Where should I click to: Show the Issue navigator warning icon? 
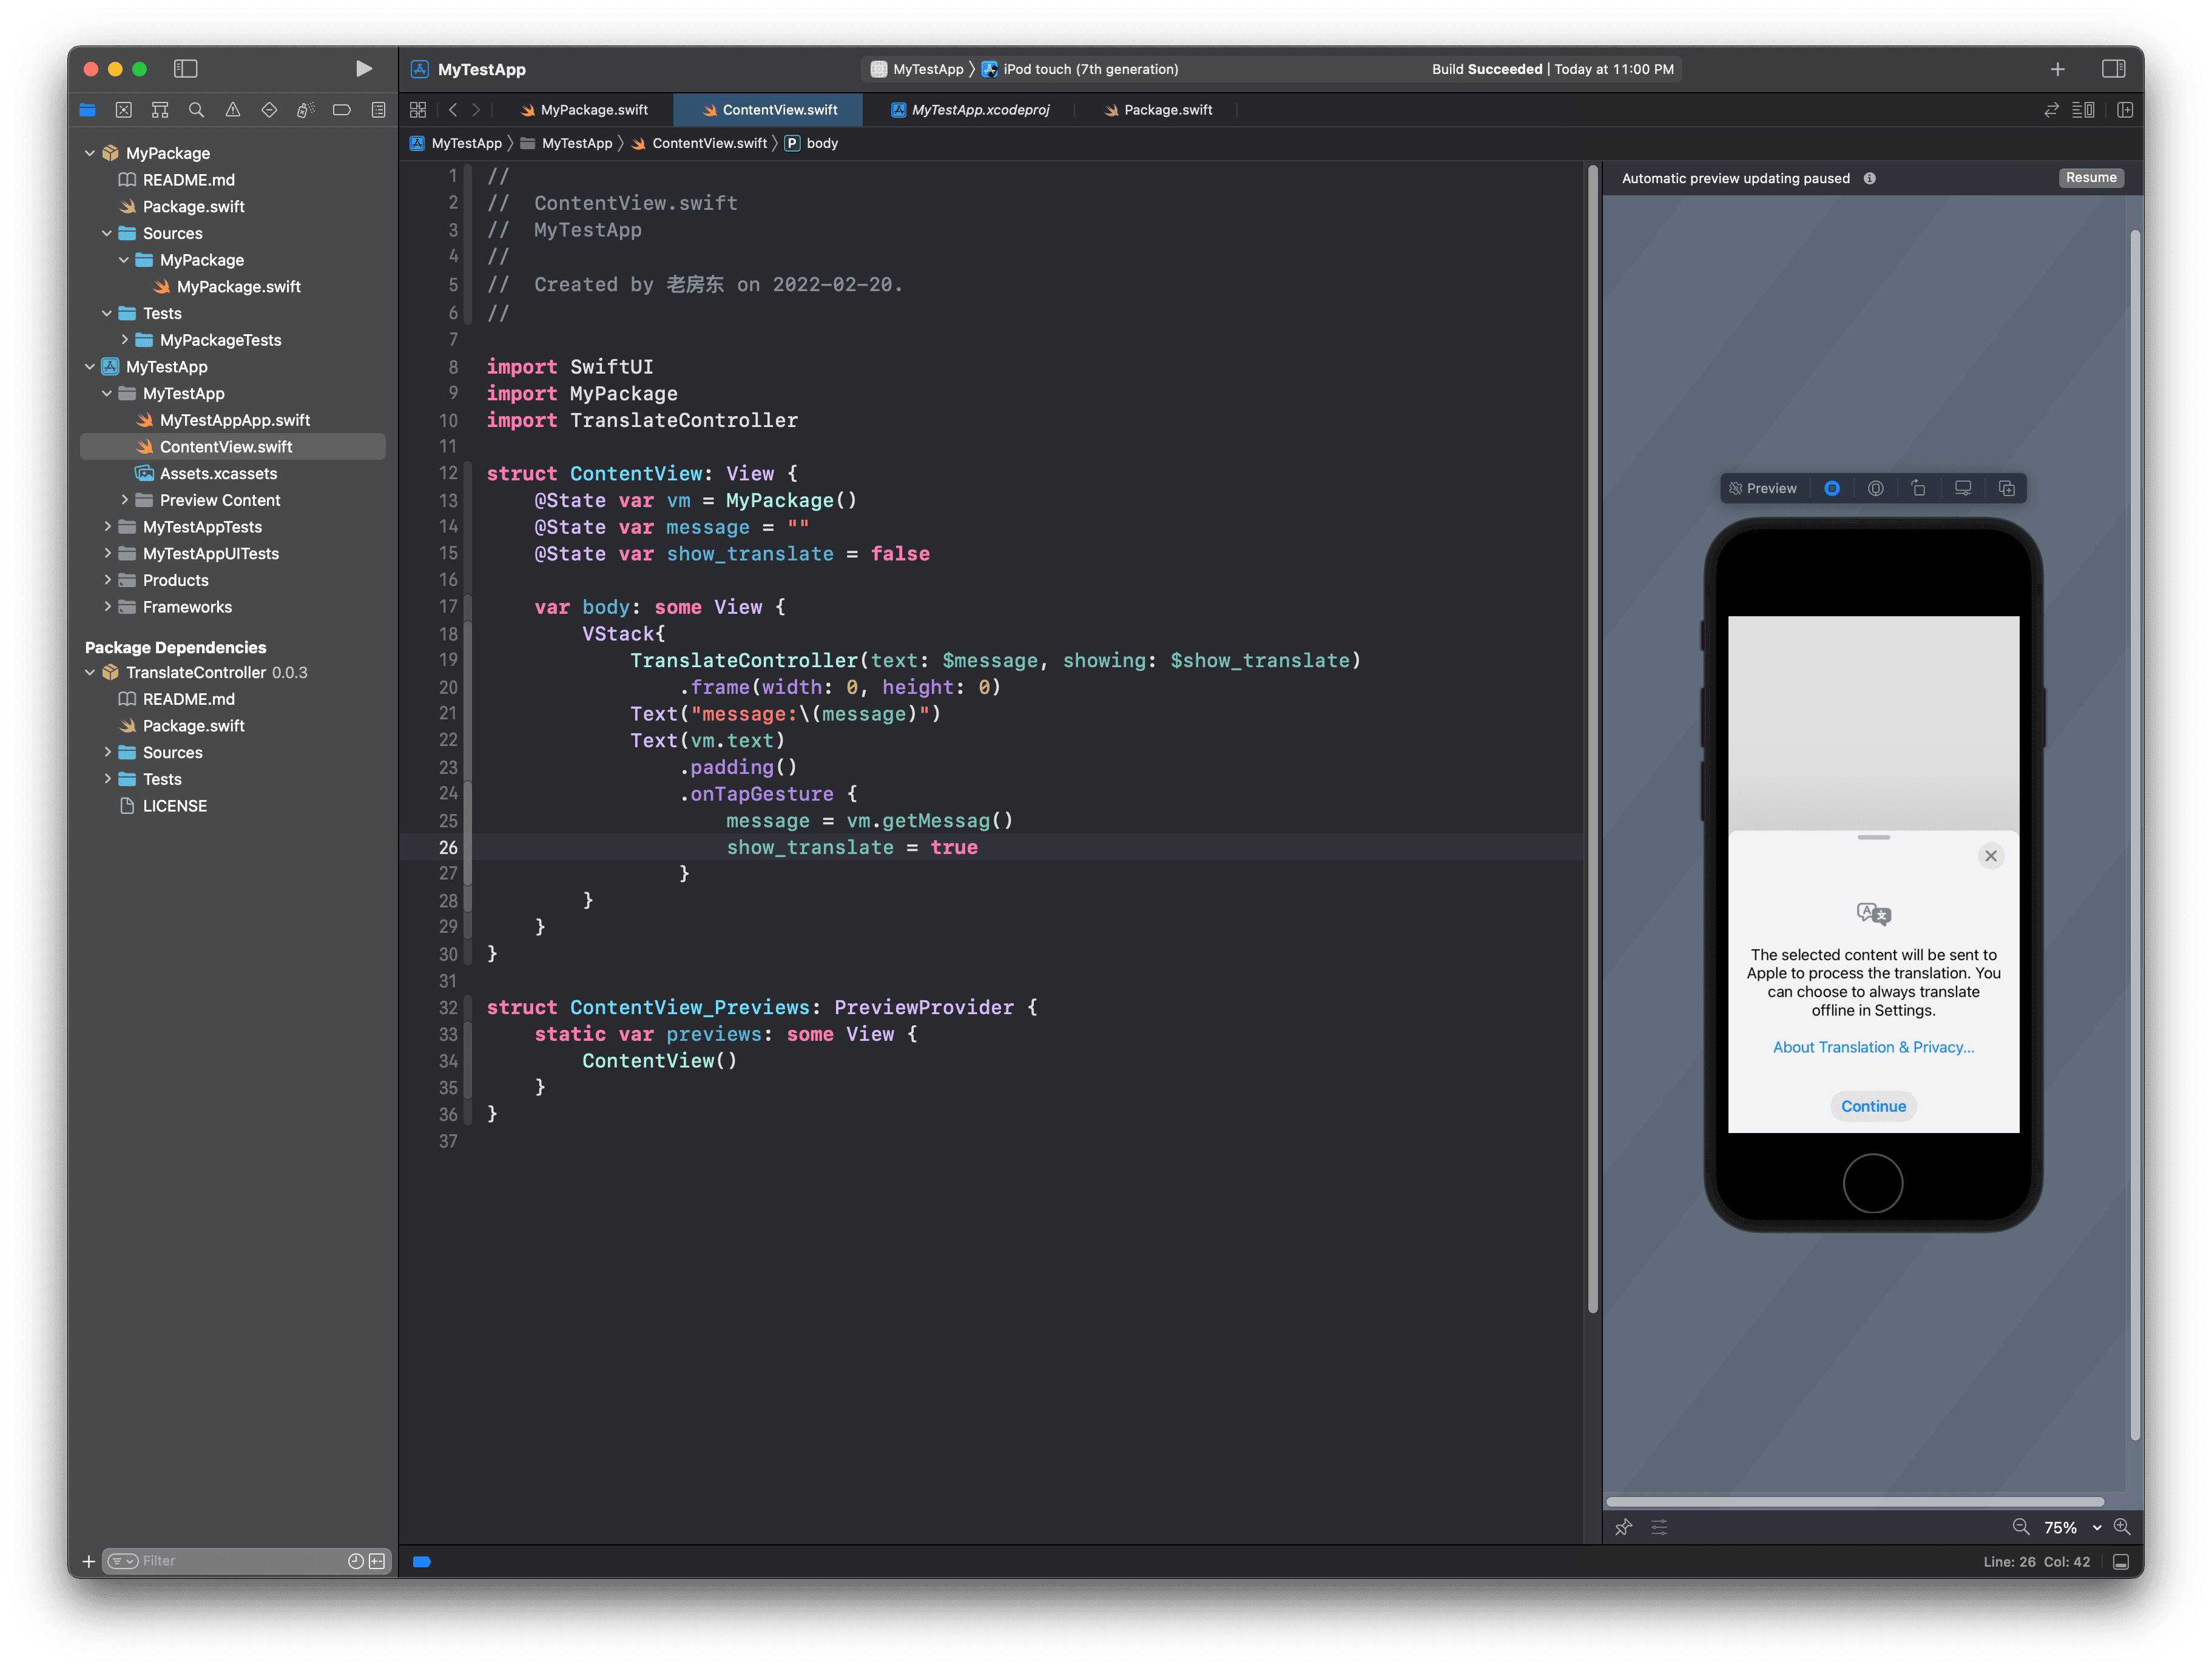pos(232,110)
